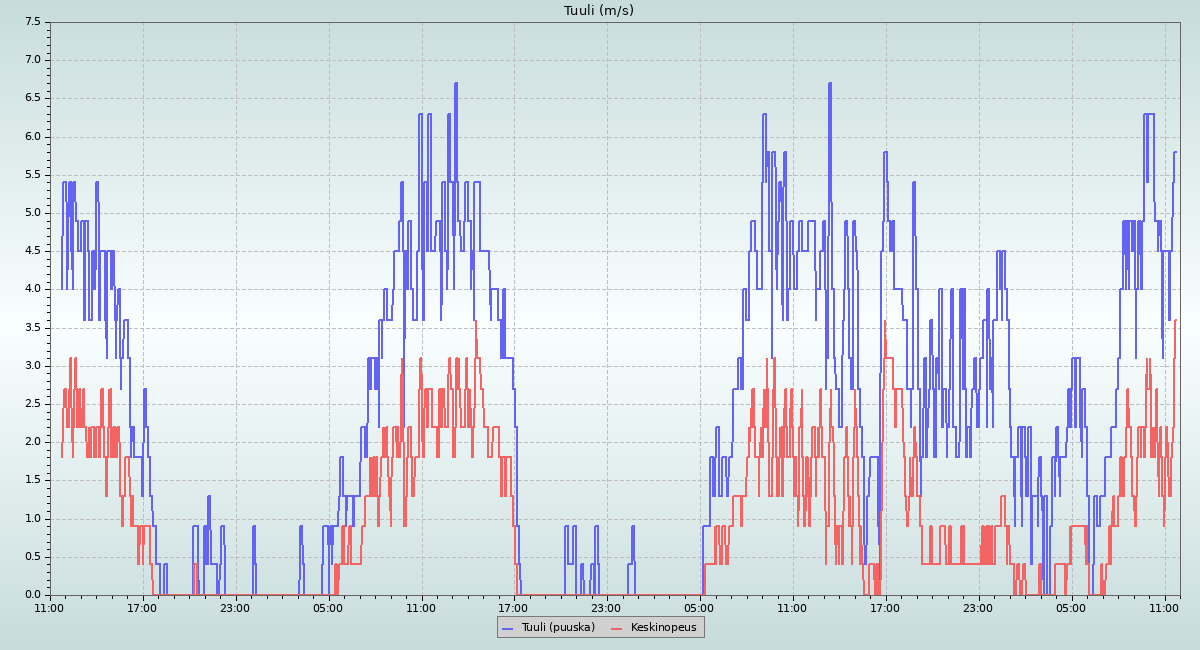This screenshot has height=650, width=1200.
Task: Click the chart title Tuuli (m/s)
Action: coord(599,11)
